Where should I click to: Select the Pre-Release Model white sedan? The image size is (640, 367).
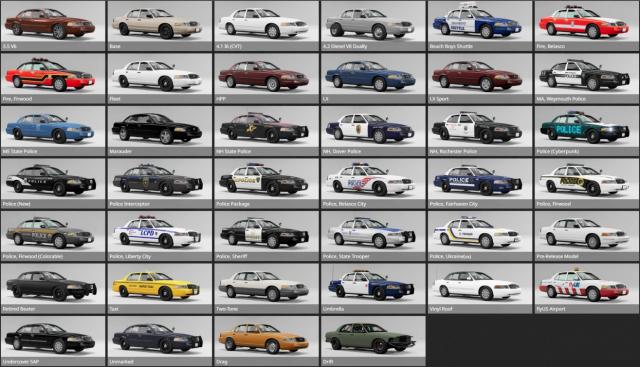(587, 236)
